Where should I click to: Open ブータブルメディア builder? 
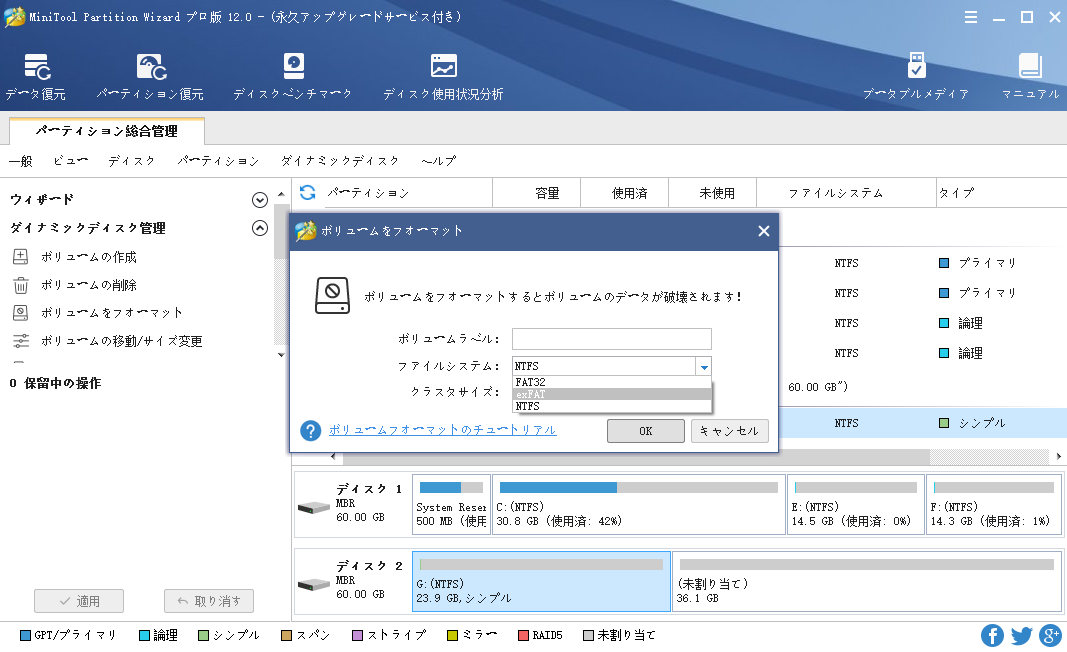pos(916,77)
